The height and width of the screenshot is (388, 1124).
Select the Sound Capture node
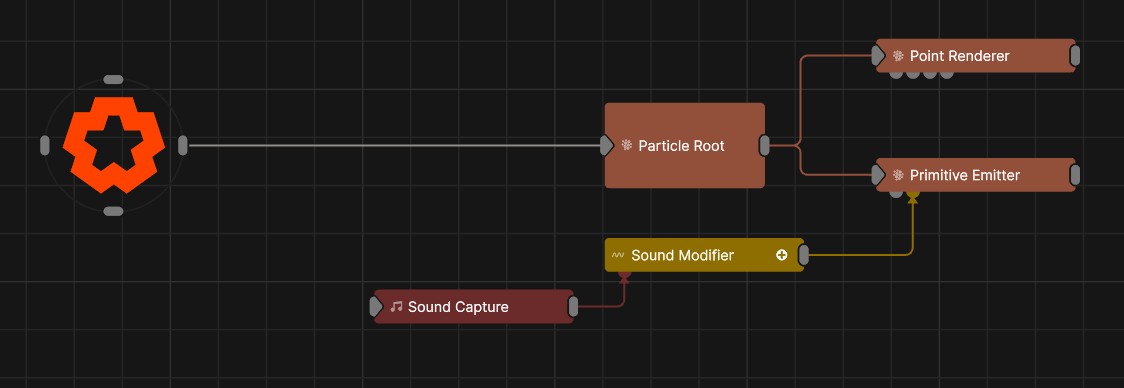[473, 307]
